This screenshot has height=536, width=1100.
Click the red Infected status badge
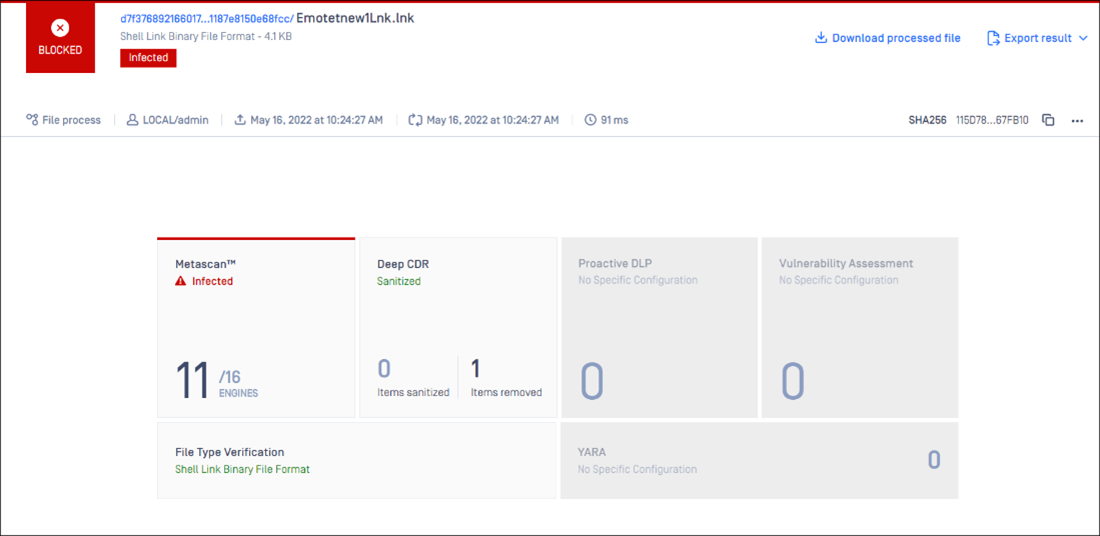(148, 58)
